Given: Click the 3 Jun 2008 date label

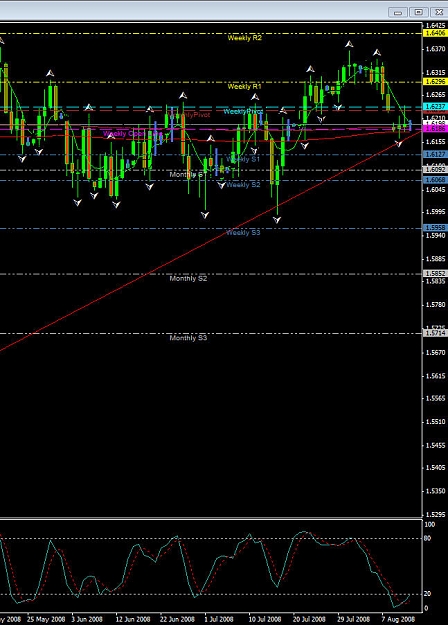Looking at the screenshot, I should click(87, 619).
